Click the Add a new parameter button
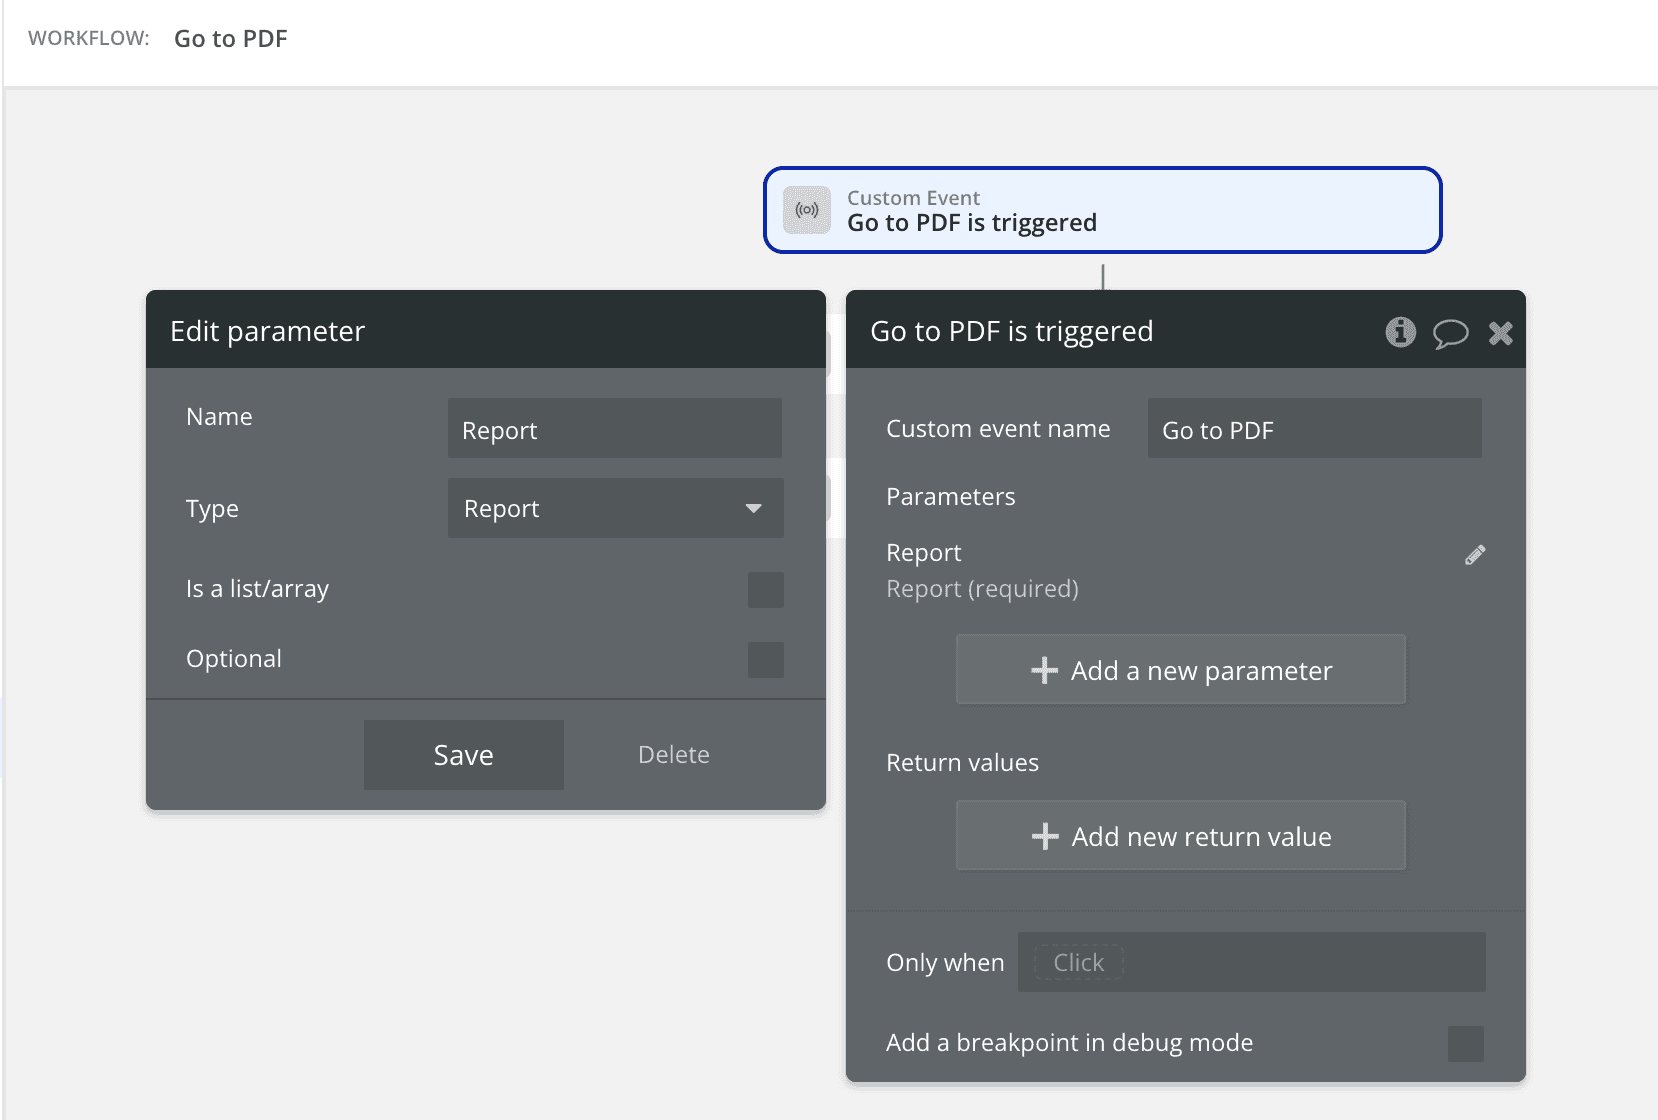Viewport: 1658px width, 1120px height. click(x=1180, y=670)
